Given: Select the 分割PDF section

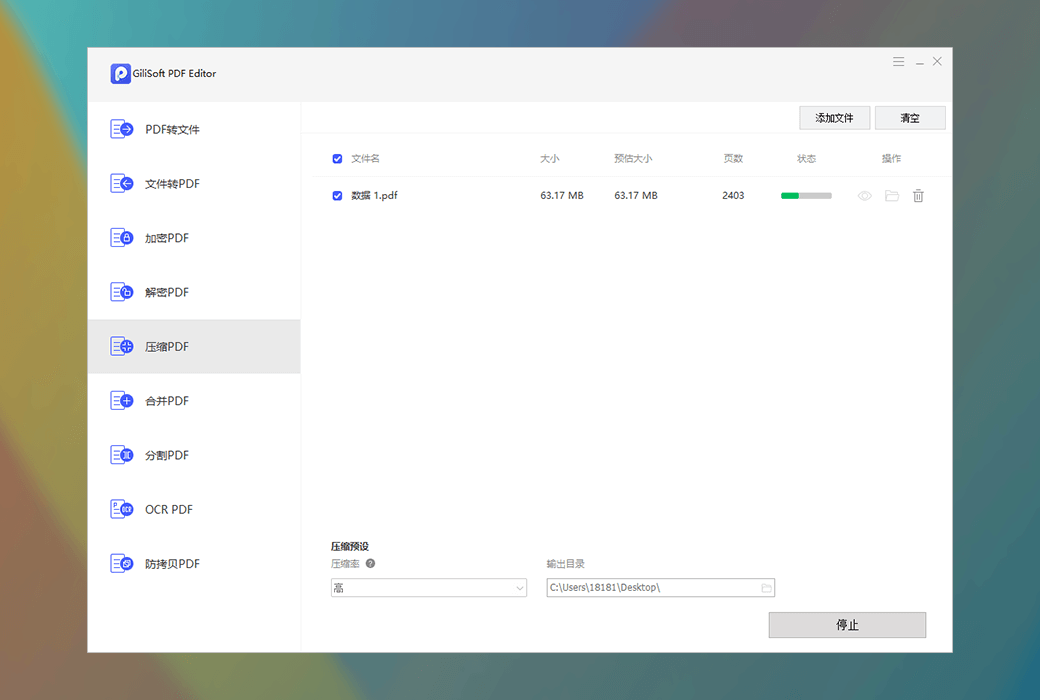Looking at the screenshot, I should point(194,455).
